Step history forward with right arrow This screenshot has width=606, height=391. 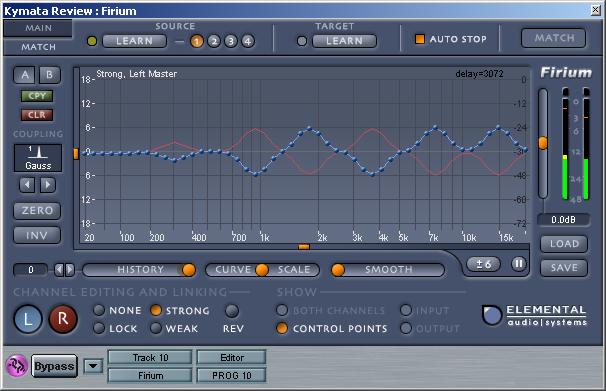click(x=70, y=270)
